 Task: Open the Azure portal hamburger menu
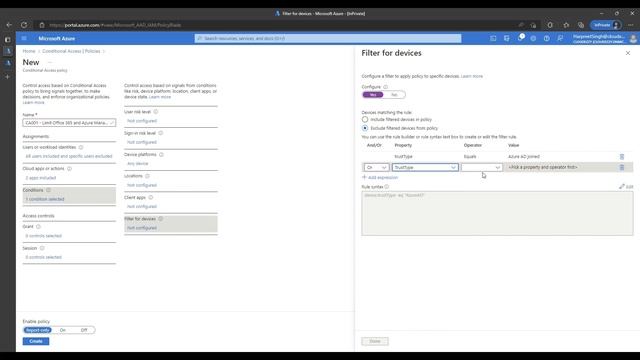click(24, 38)
